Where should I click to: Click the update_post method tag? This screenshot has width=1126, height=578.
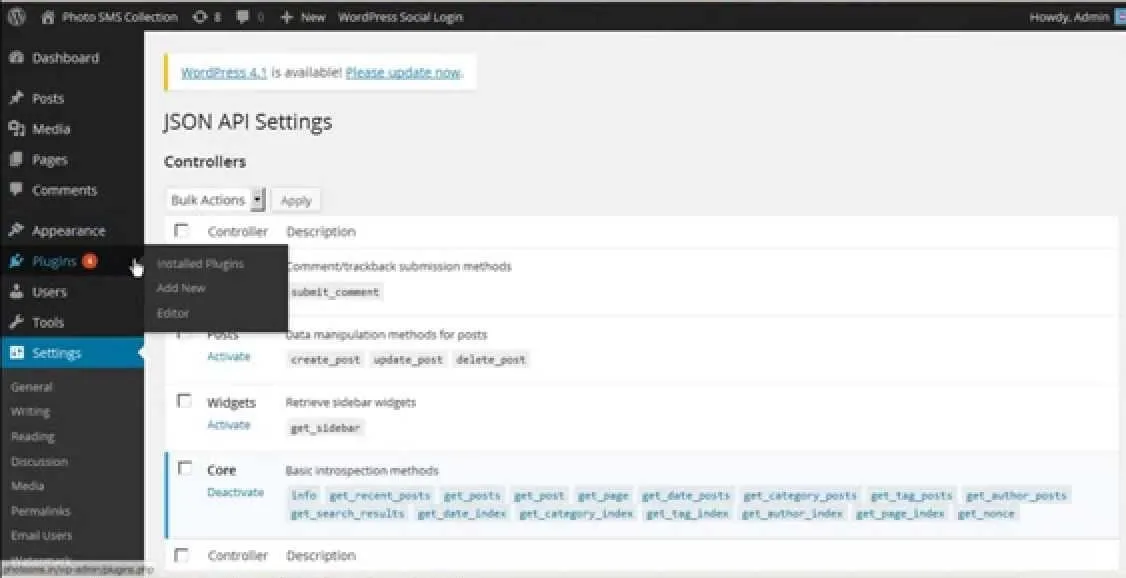pos(408,360)
